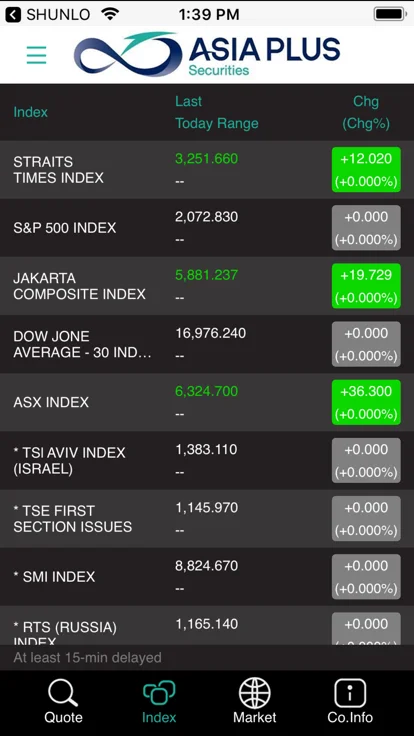The height and width of the screenshot is (736, 414).
Task: Tap the Co.Info icon
Action: (350, 693)
